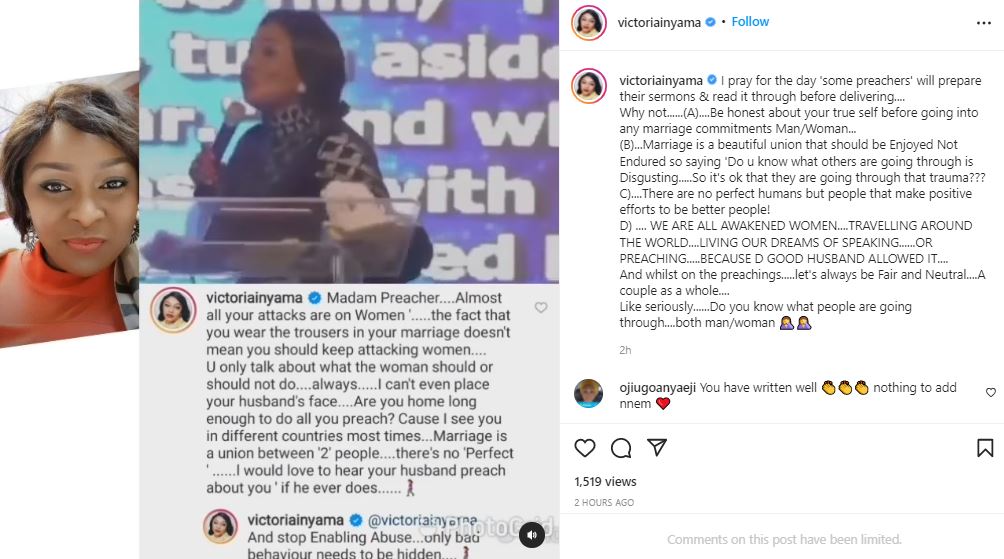Play or pause the preacher video
The image size is (1004, 559).
(x=349, y=142)
